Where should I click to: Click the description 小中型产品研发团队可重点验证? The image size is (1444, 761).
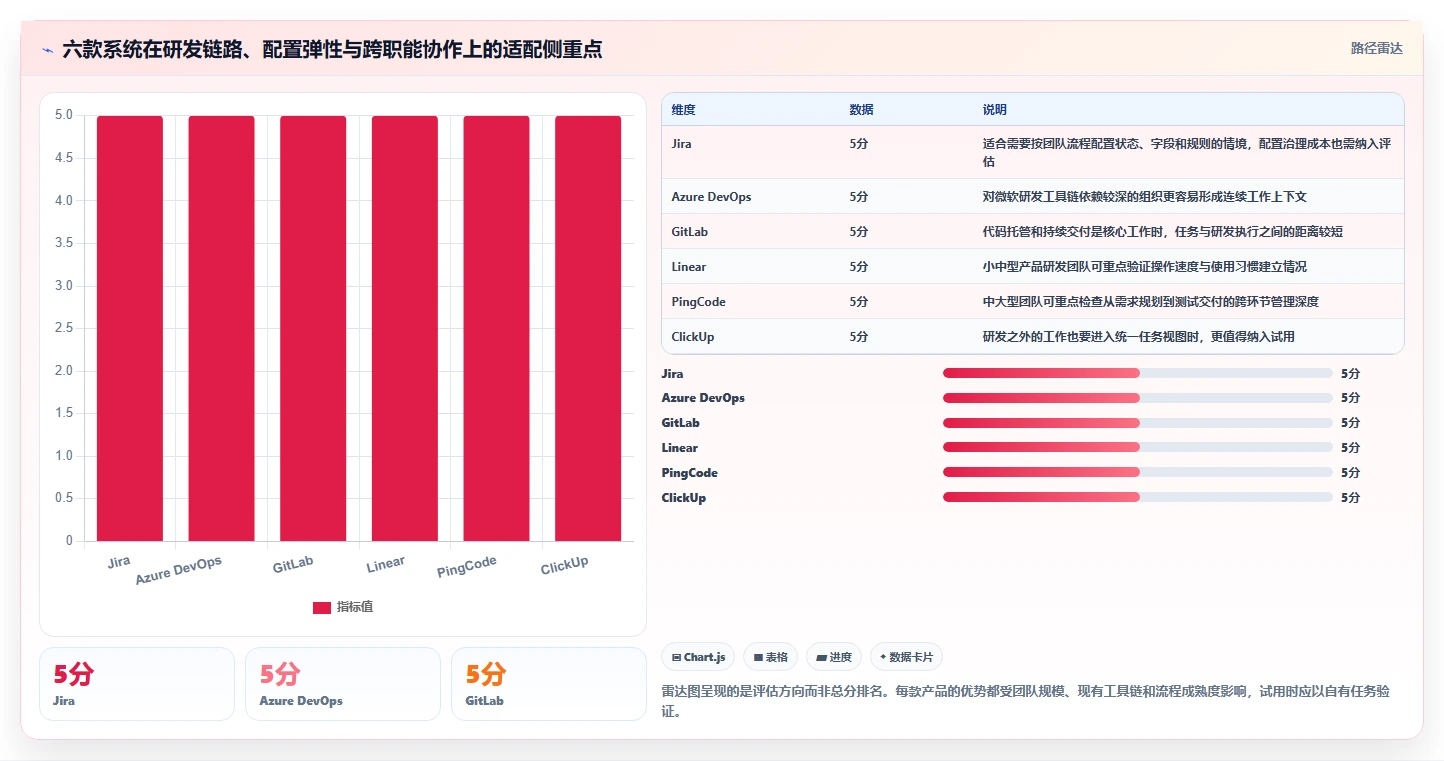click(1145, 267)
